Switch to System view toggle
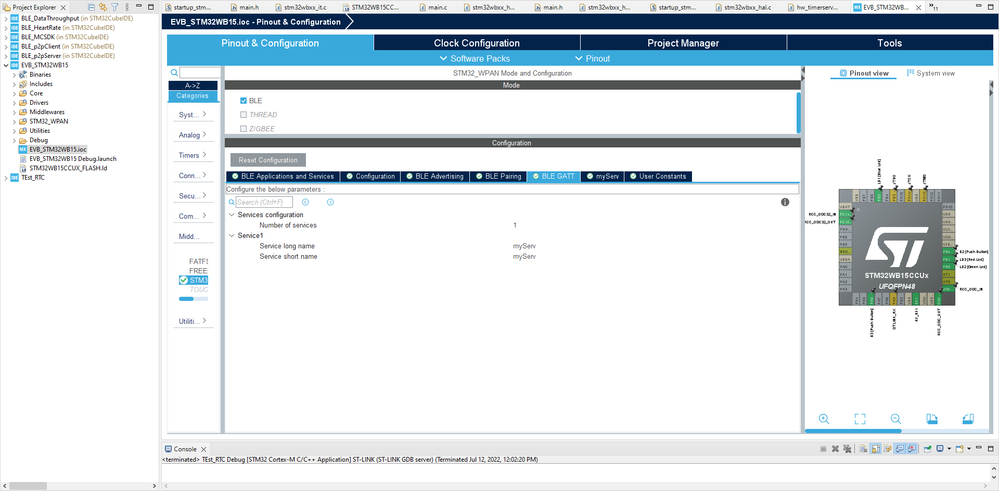The width and height of the screenshot is (999, 491). click(x=931, y=73)
